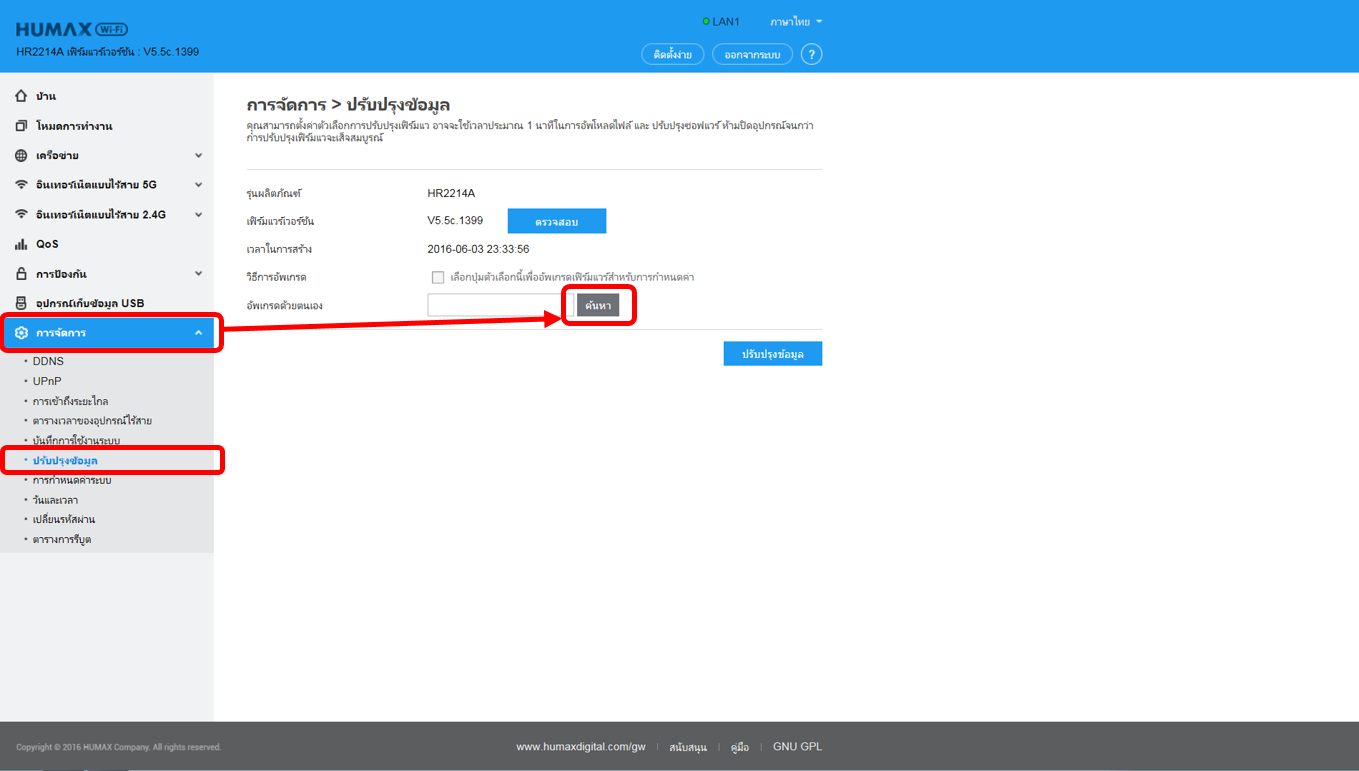The image size is (1359, 771).
Task: Select DDNS submenu item
Action: 48,361
